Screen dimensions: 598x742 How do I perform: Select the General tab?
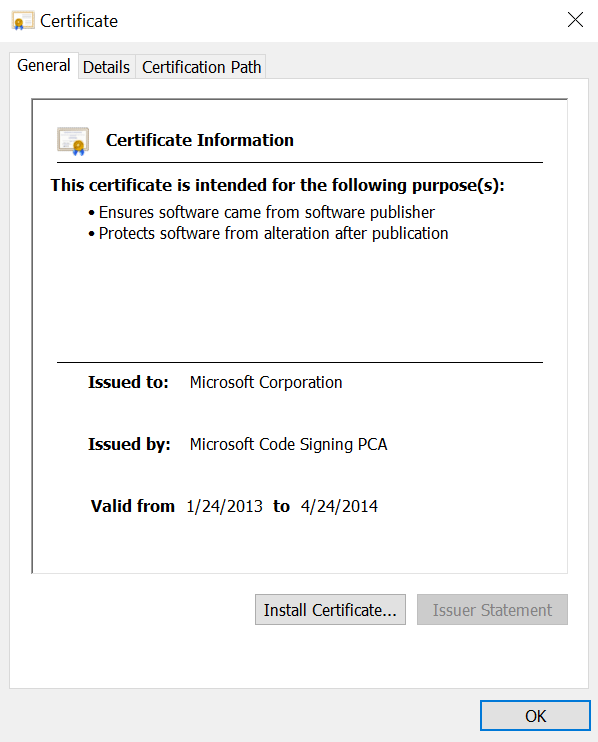click(44, 65)
